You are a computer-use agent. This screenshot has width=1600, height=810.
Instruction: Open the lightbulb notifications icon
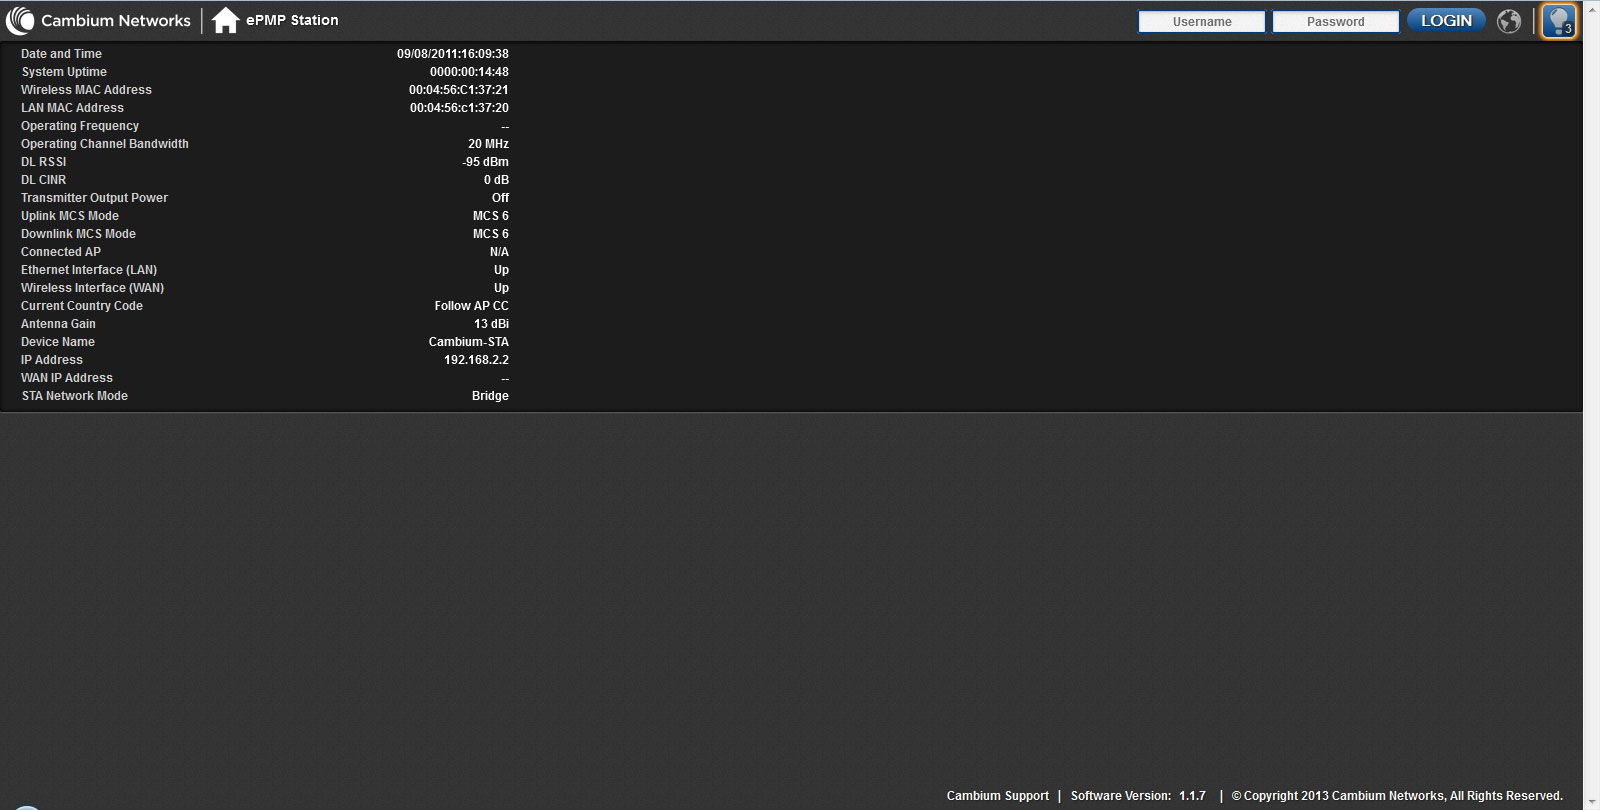(1558, 21)
